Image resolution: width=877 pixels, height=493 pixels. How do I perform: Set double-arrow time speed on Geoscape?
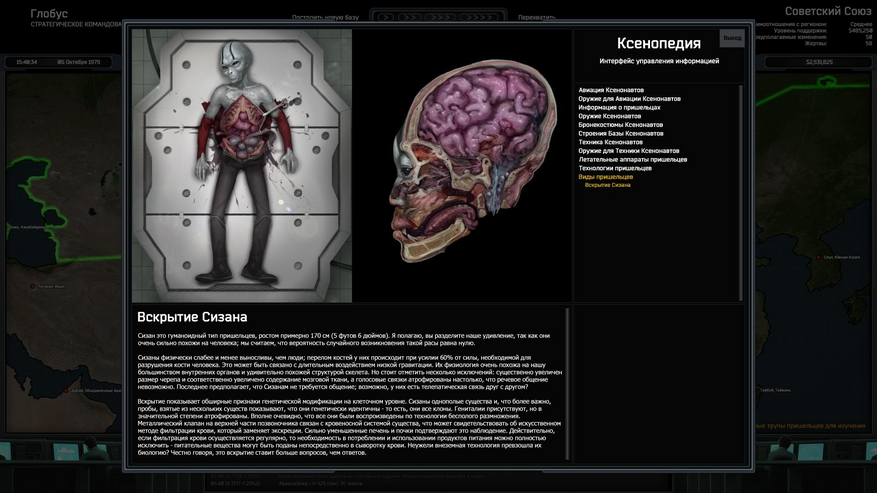409,17
